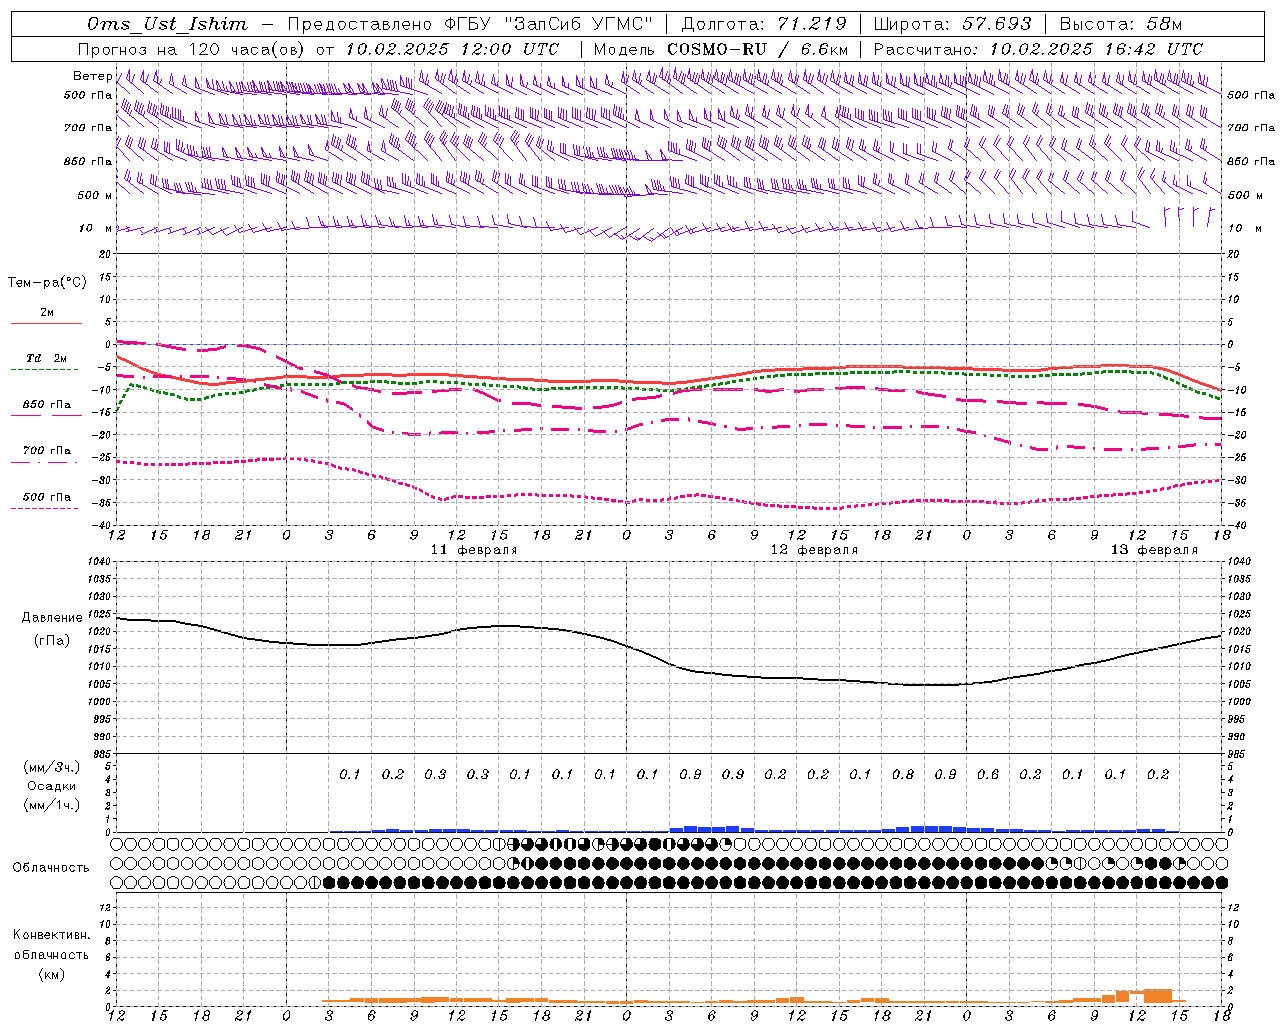Click the Ветер panel label
The width and height of the screenshot is (1280, 1024).
pyautogui.click(x=92, y=76)
